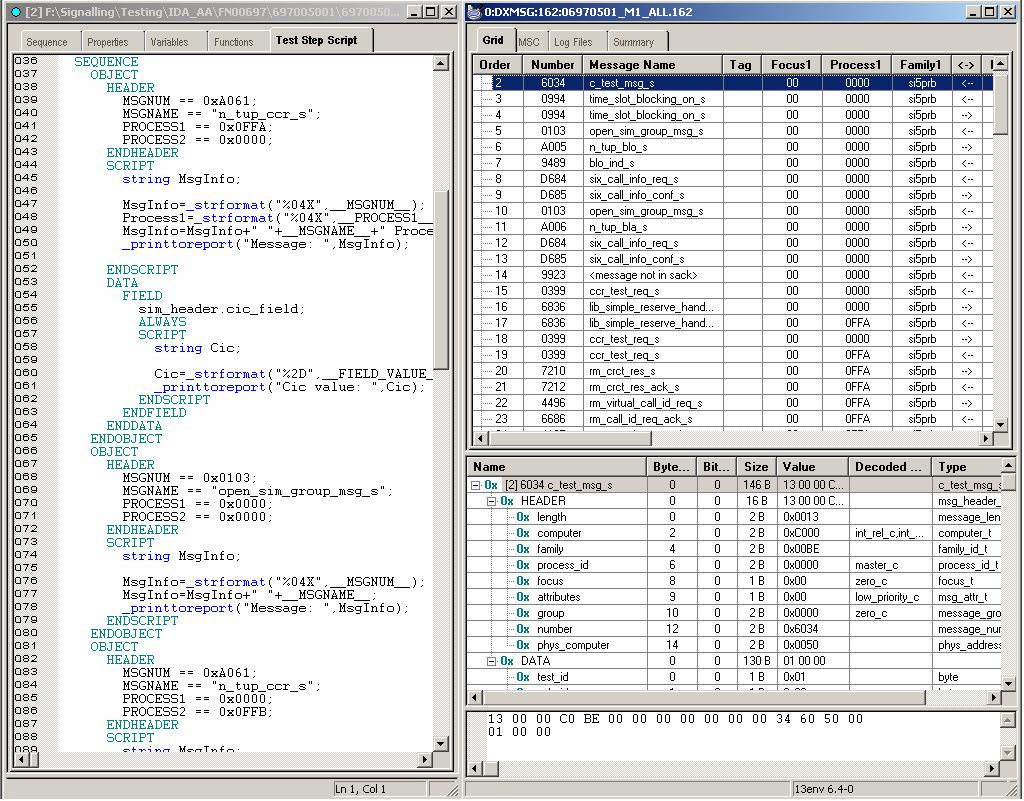
Task: Click the hex icon beside the family field
Action: (522, 549)
